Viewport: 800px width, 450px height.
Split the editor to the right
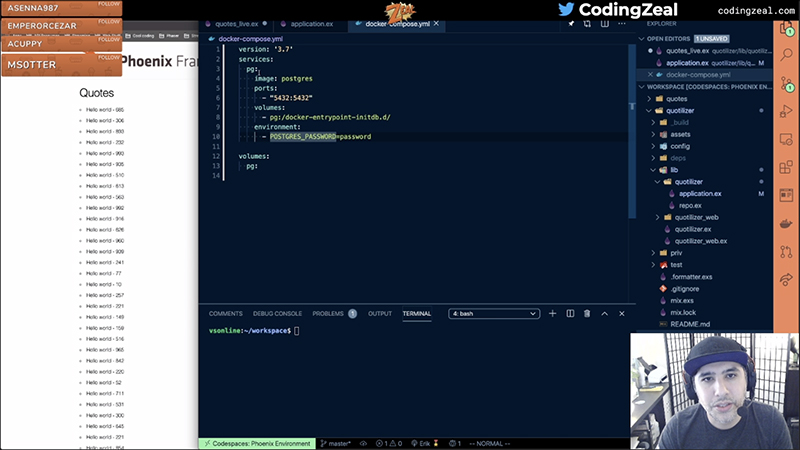pos(605,23)
